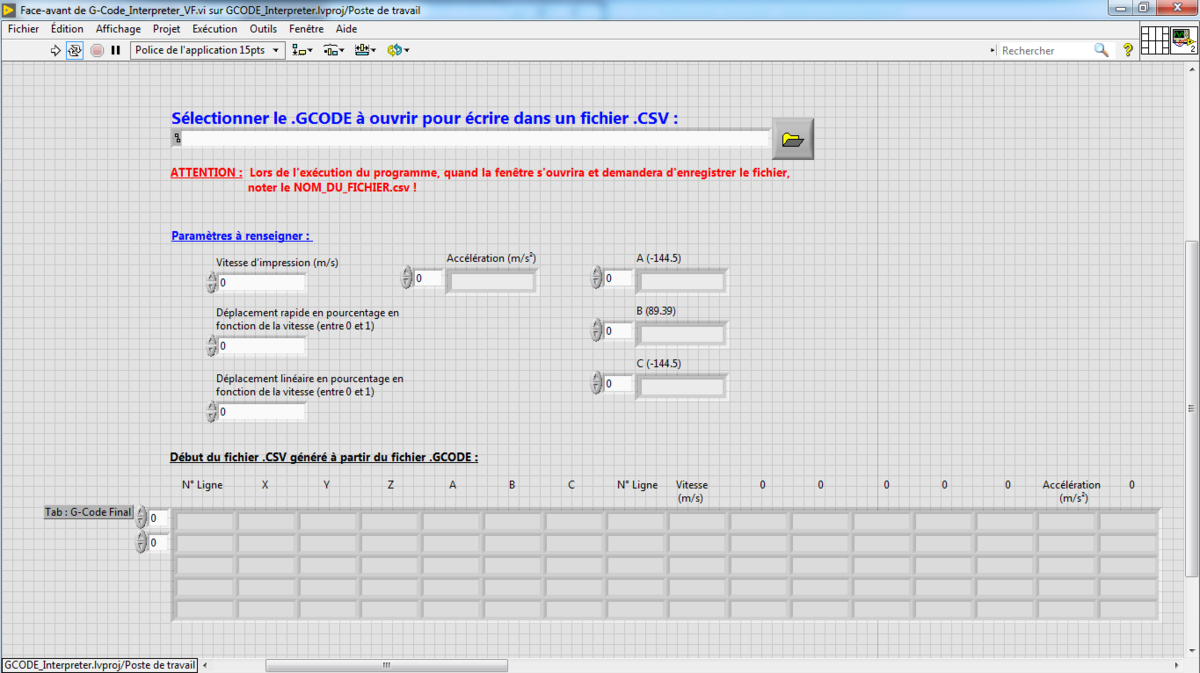Click the Rechercher search box
Image resolution: width=1200 pixels, height=673 pixels.
click(1045, 50)
